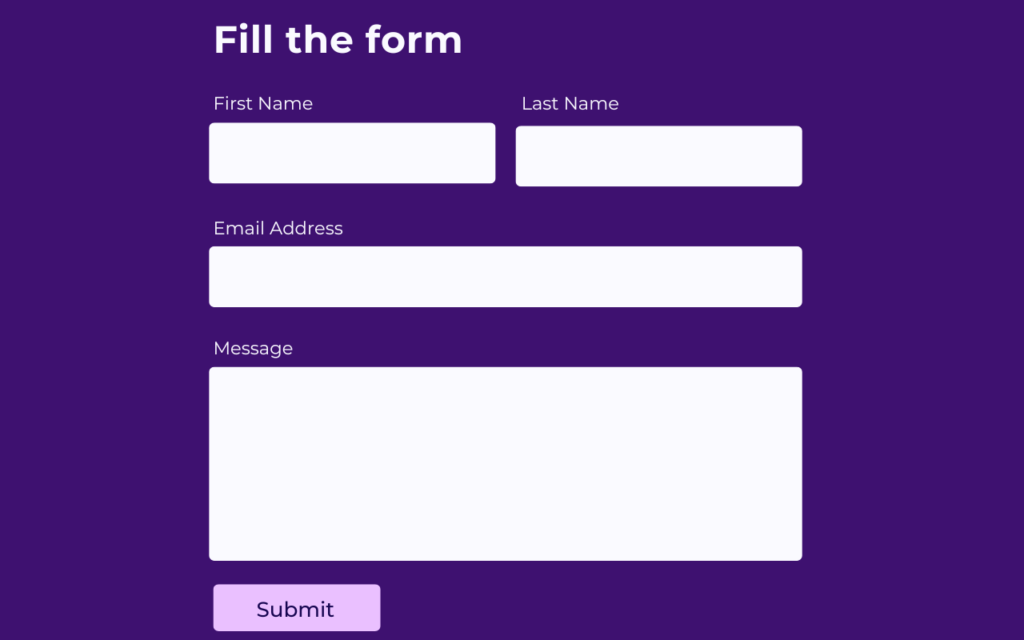Click the First Name input field

tap(352, 153)
